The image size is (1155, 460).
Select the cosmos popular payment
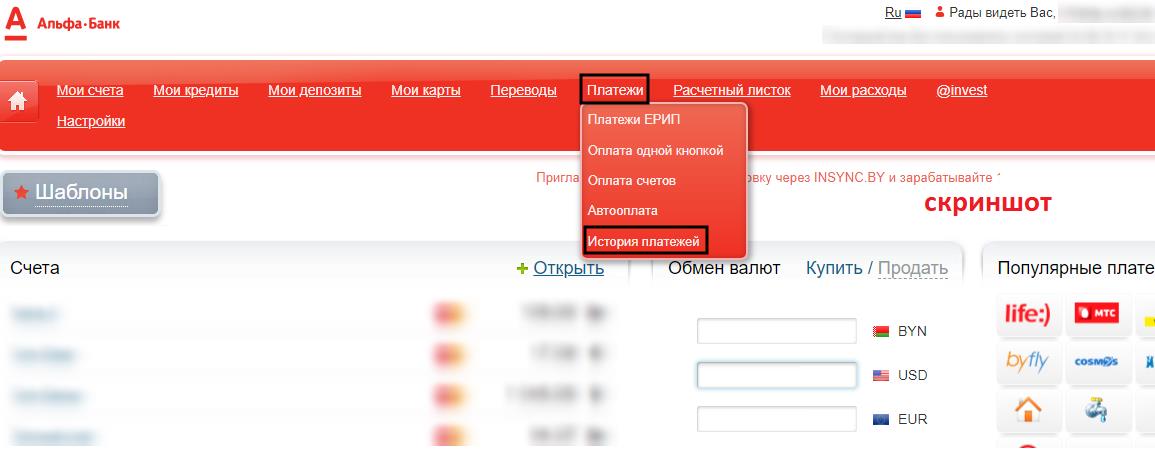point(1096,362)
